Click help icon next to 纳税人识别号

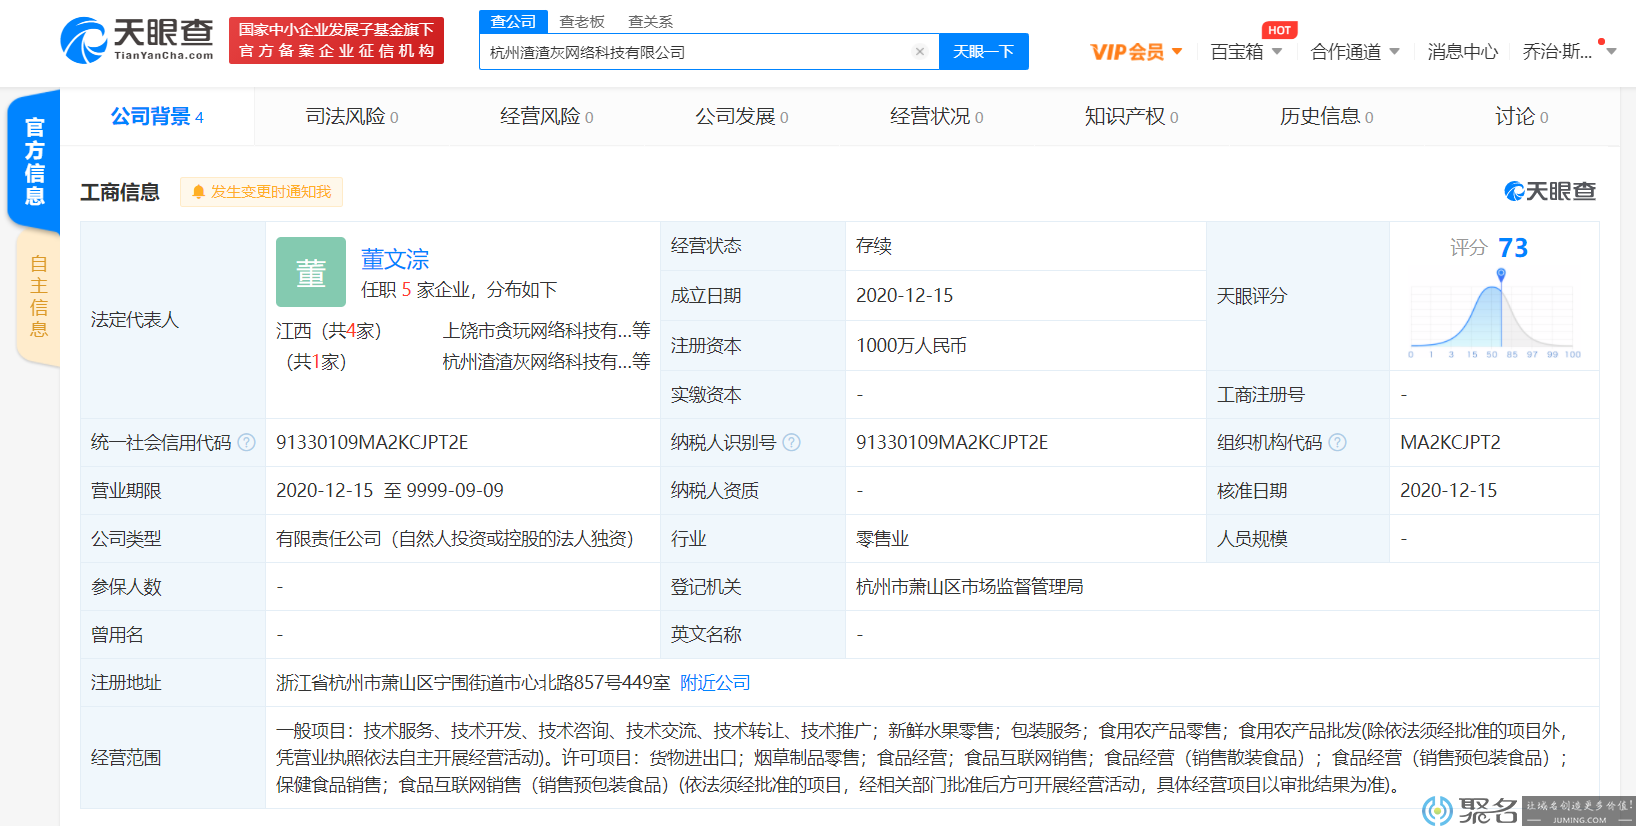pos(791,442)
